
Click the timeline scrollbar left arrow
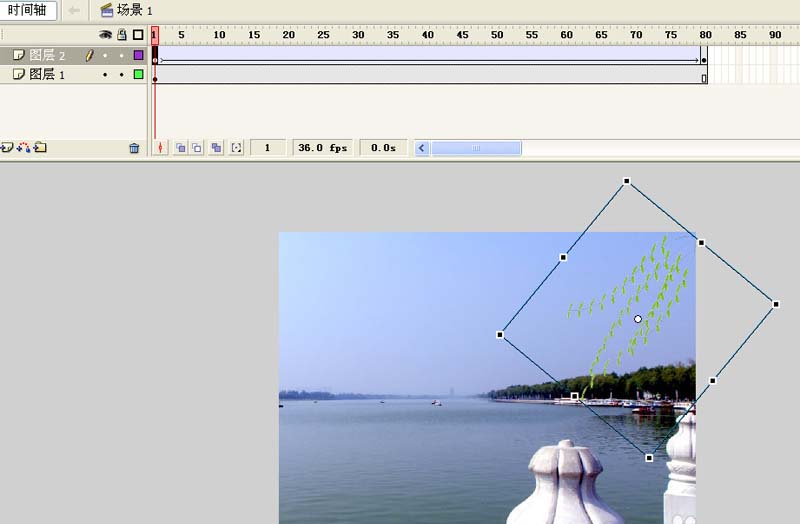tap(422, 148)
